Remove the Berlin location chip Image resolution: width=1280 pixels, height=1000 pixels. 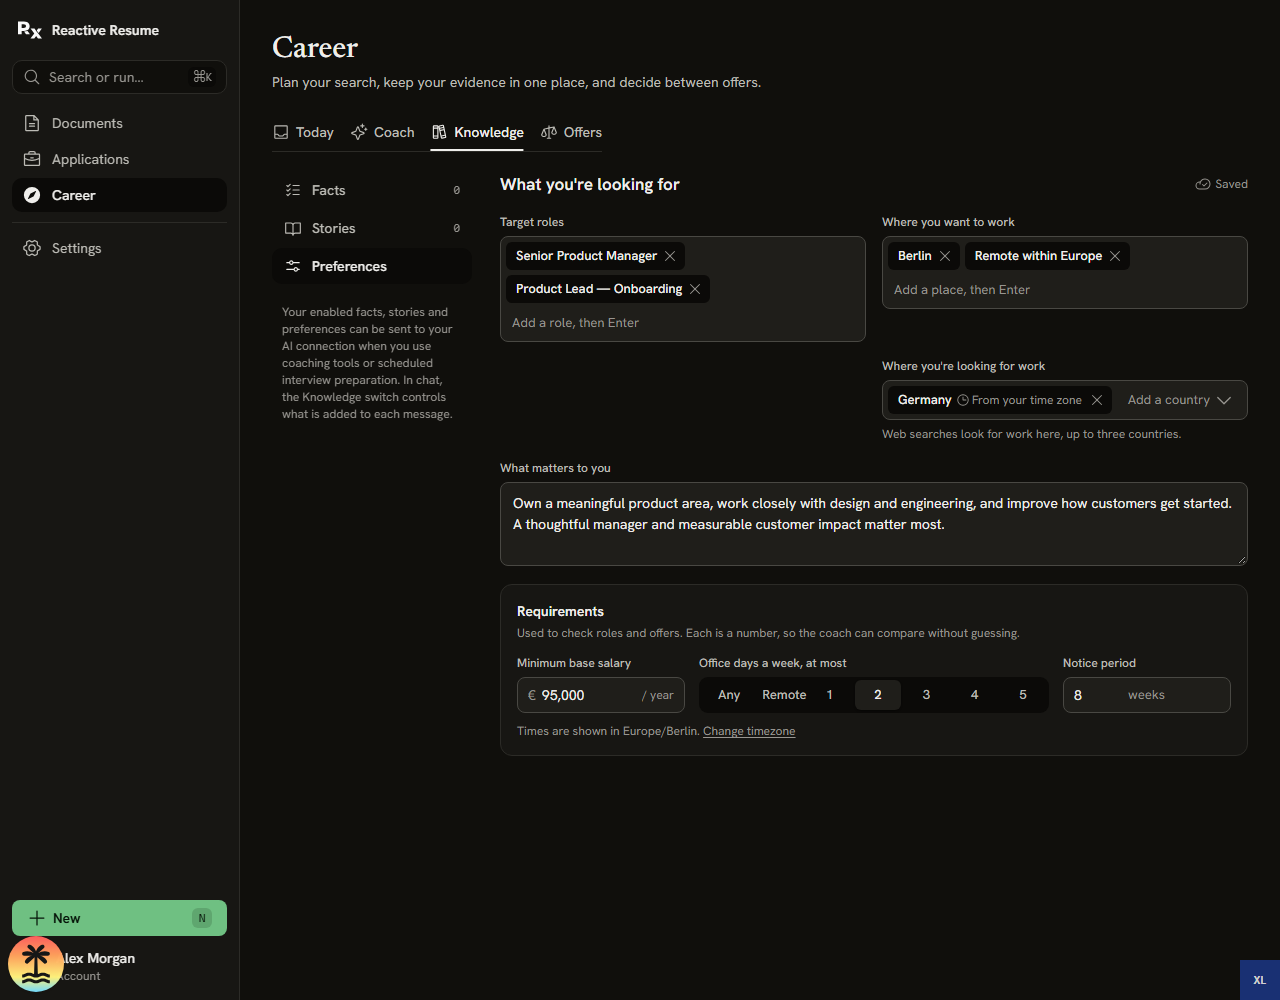click(x=945, y=256)
